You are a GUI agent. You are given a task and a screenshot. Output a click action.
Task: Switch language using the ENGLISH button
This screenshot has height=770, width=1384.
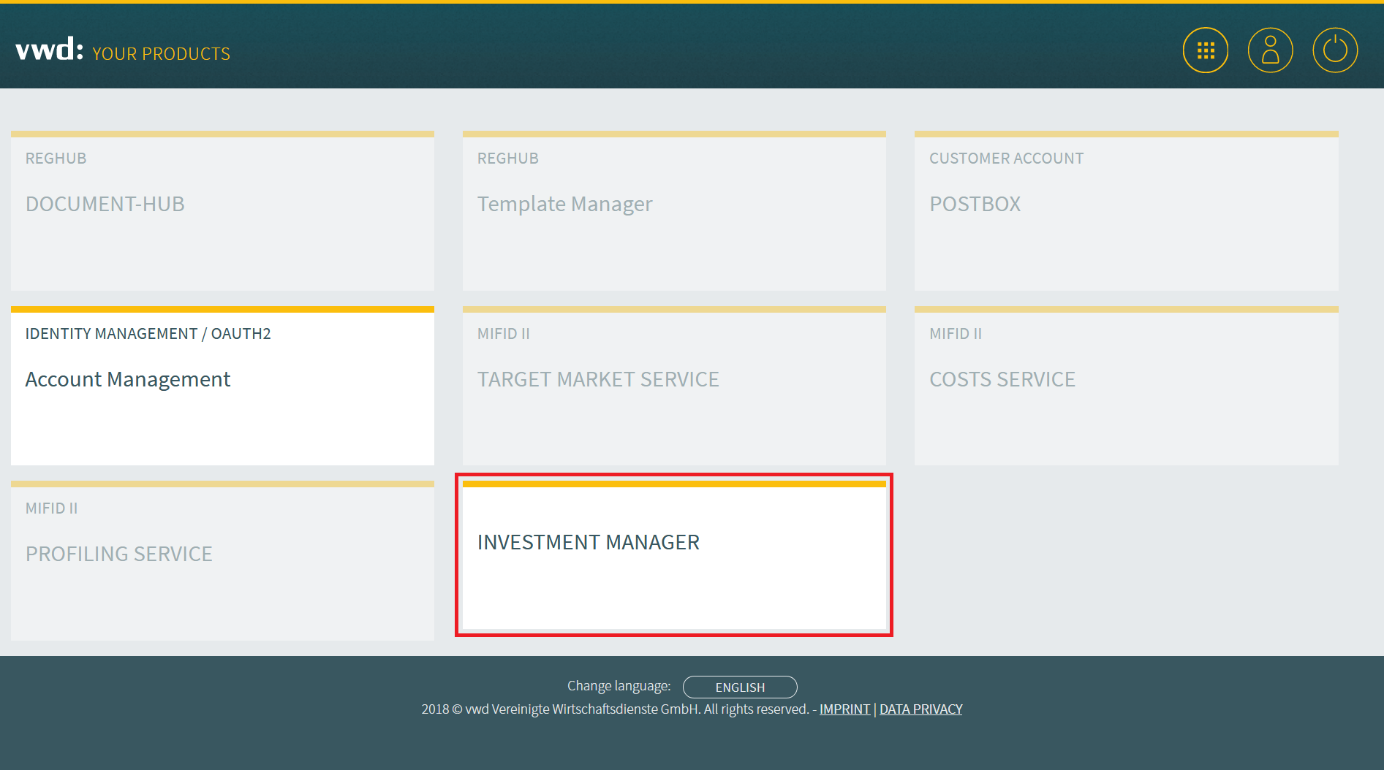click(740, 687)
